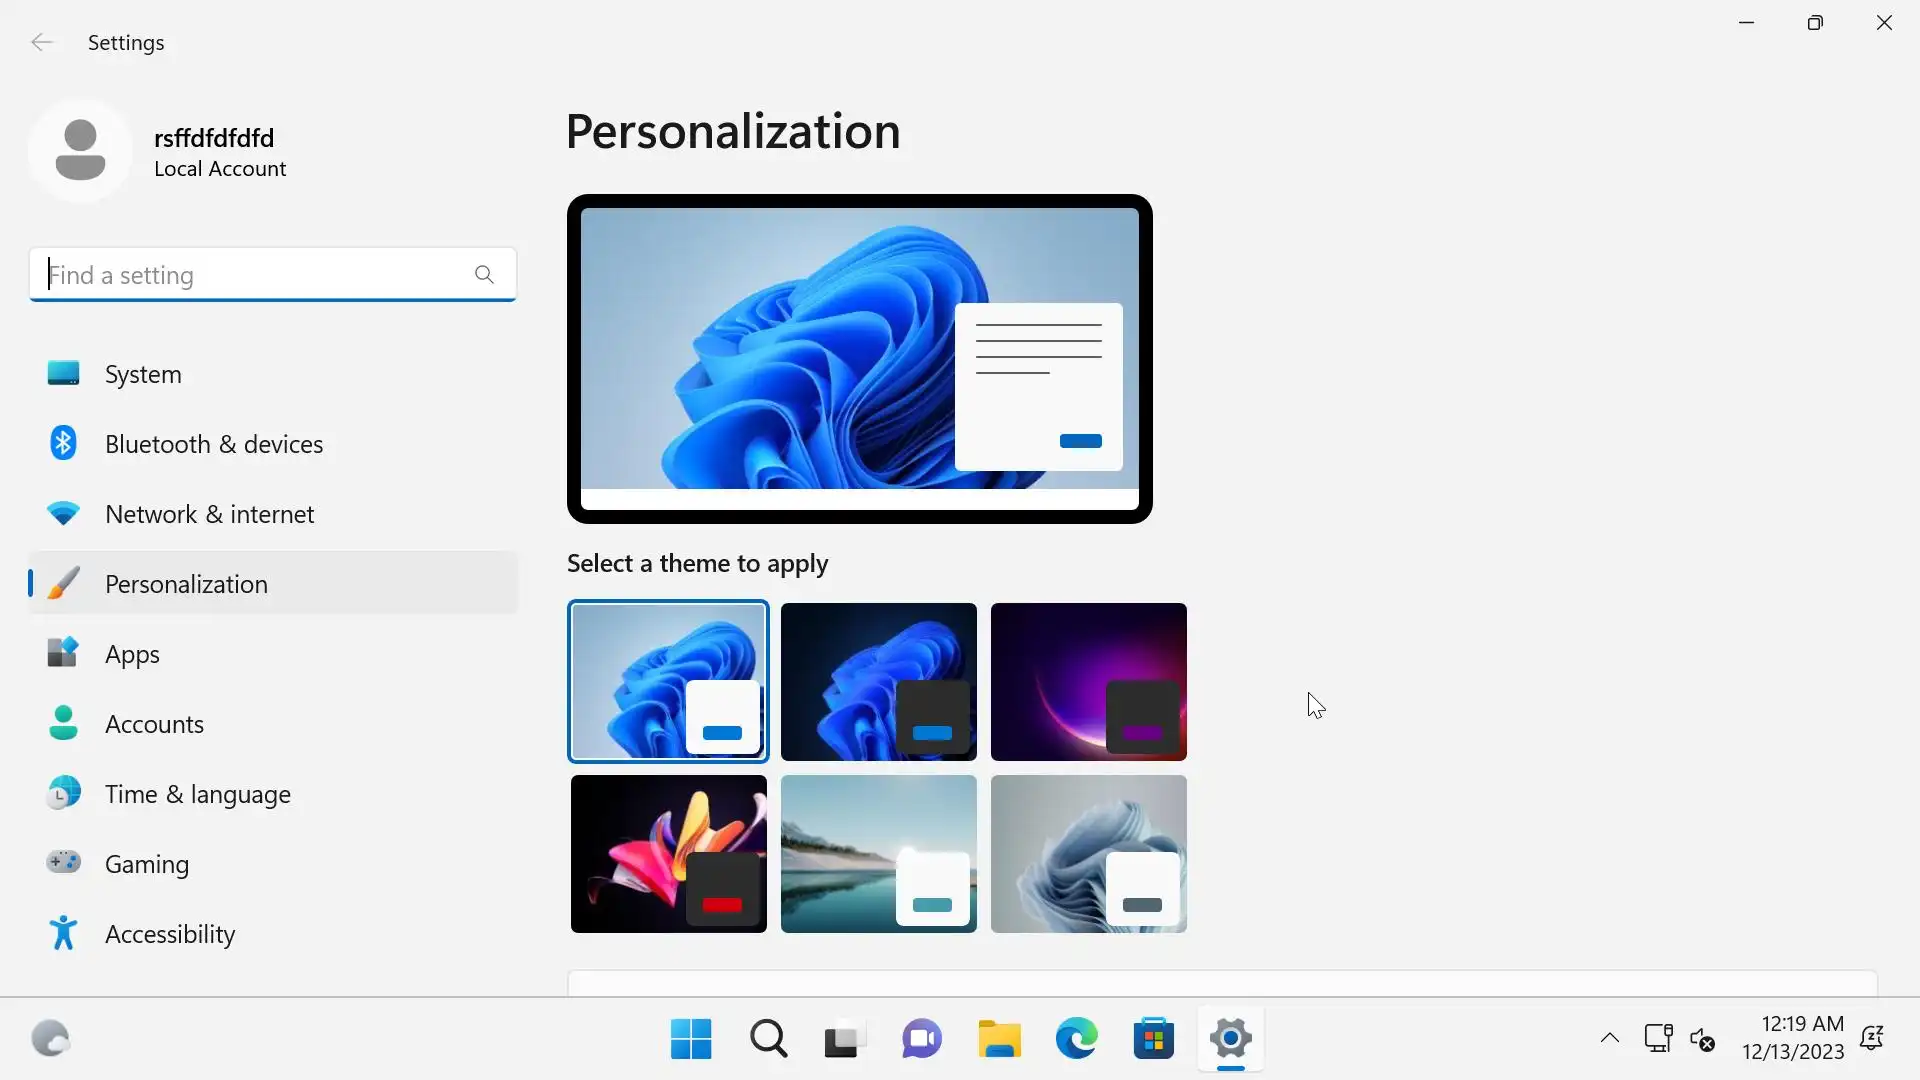Click the Gaming controller icon

click(x=63, y=862)
